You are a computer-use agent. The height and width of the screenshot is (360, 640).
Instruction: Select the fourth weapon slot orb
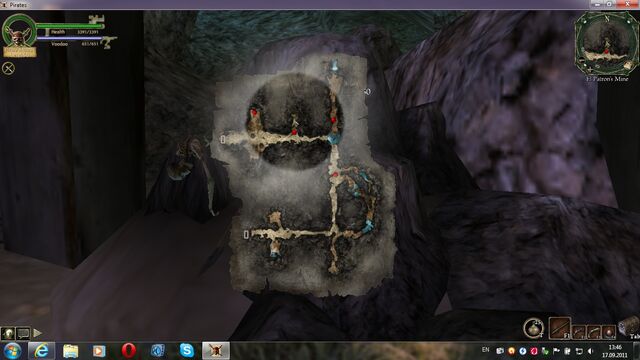pos(609,331)
